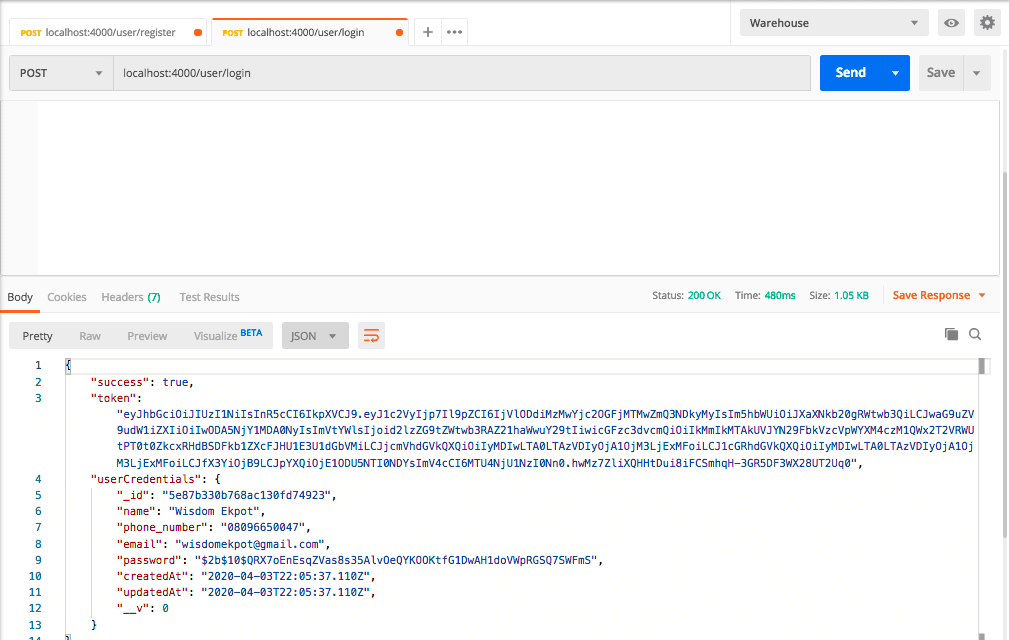Select the Raw view mode
The image size is (1009, 640).
coord(90,336)
